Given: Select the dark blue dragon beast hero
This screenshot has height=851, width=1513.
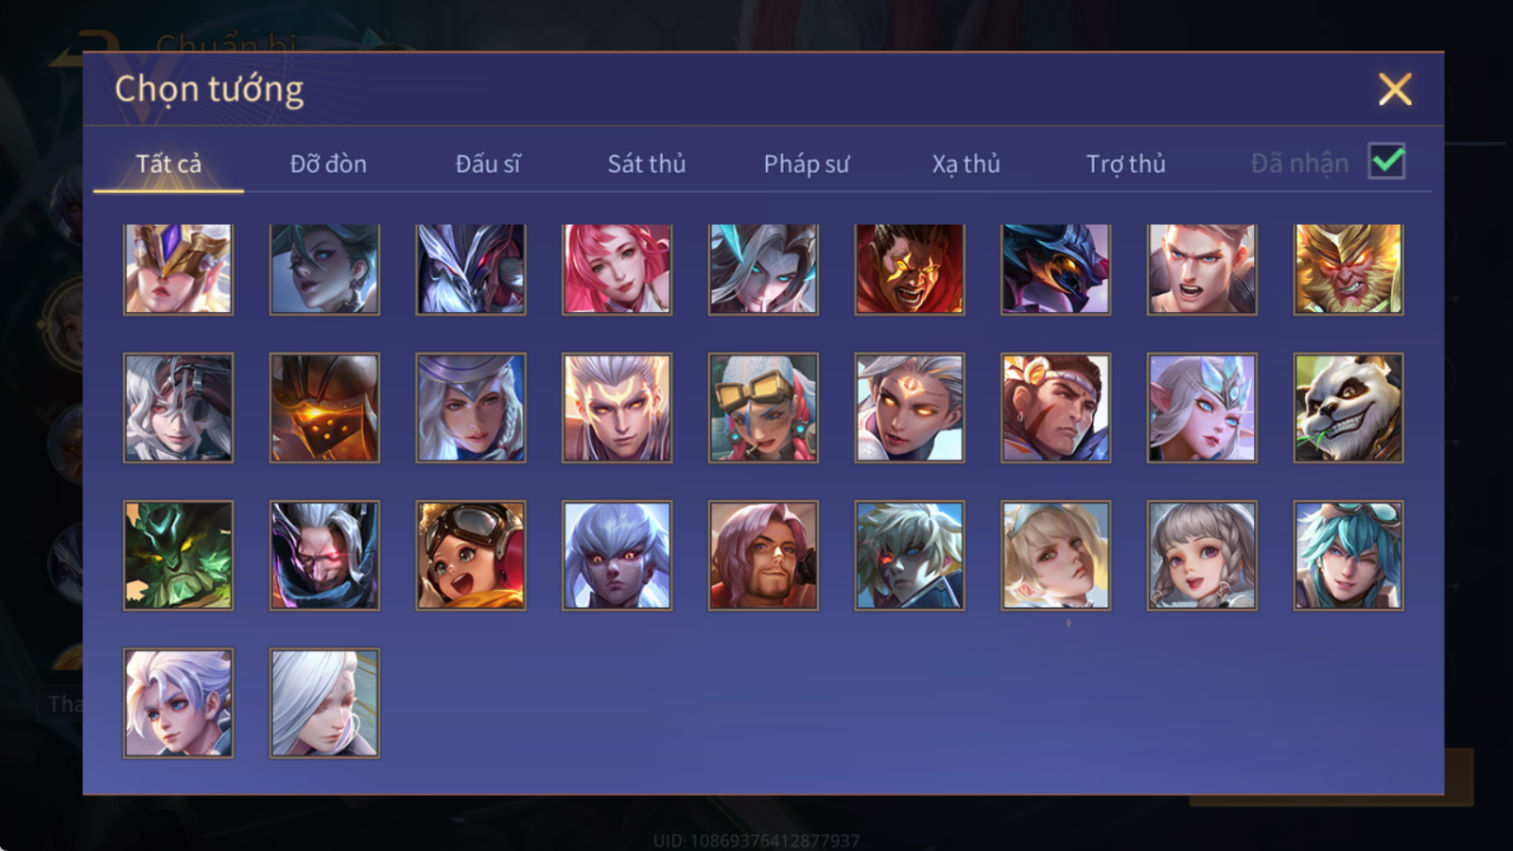Looking at the screenshot, I should 1056,269.
